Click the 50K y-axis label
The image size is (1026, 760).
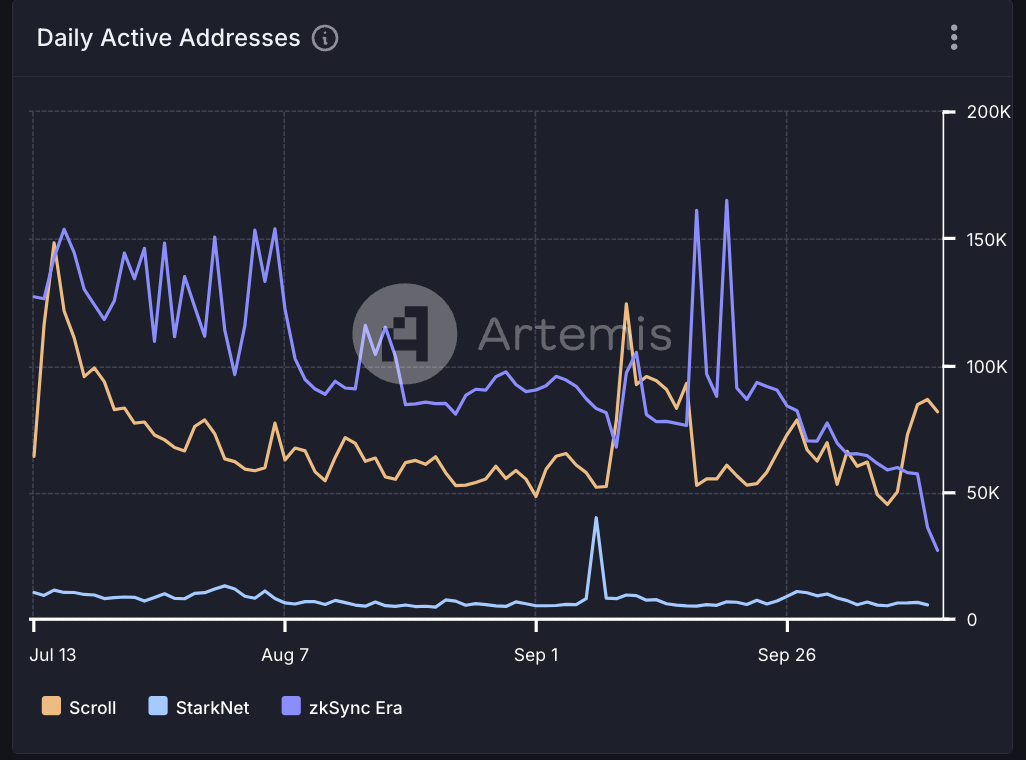point(983,493)
